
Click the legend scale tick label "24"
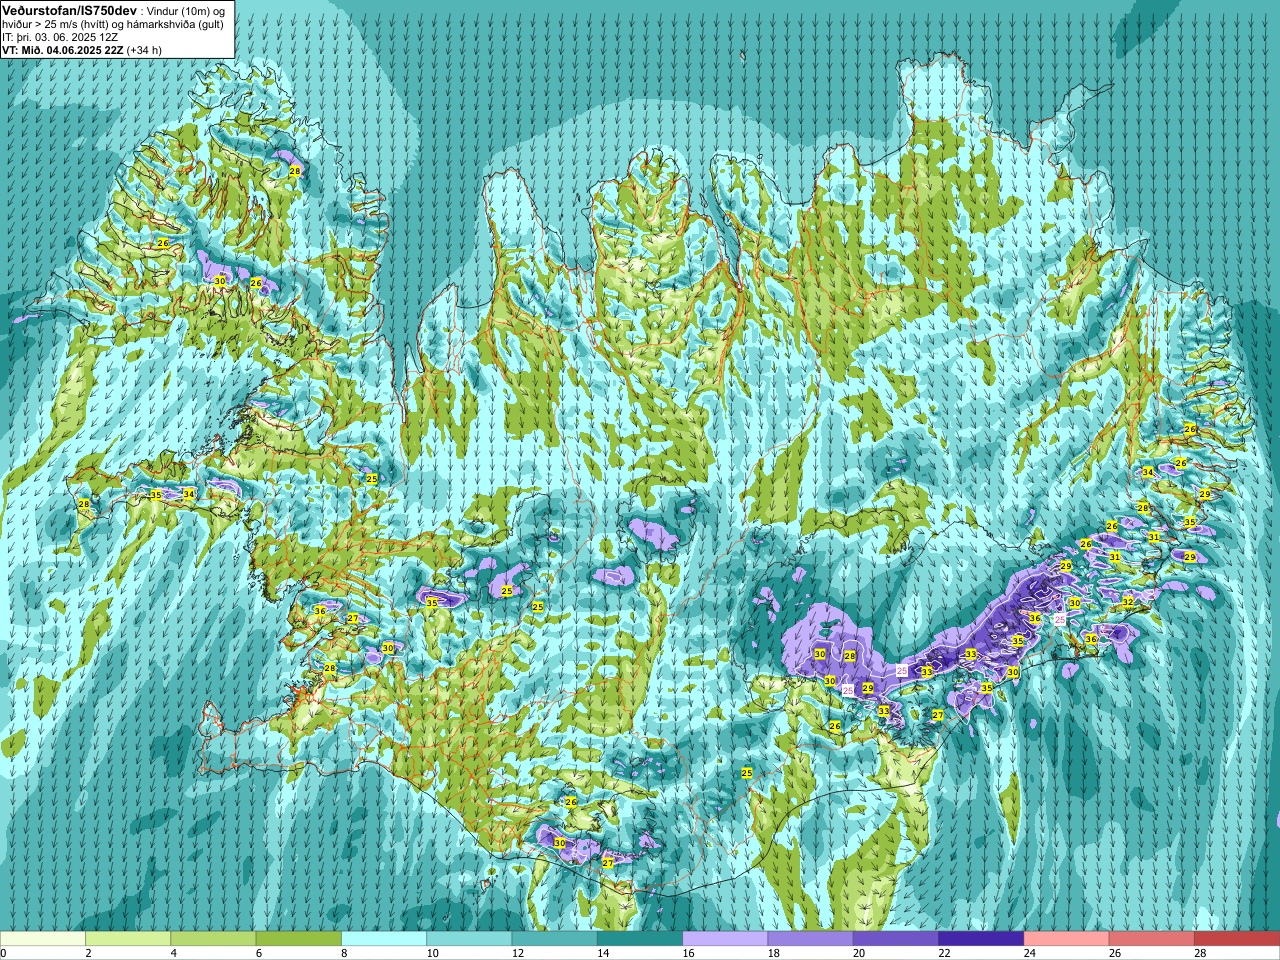tap(1029, 953)
